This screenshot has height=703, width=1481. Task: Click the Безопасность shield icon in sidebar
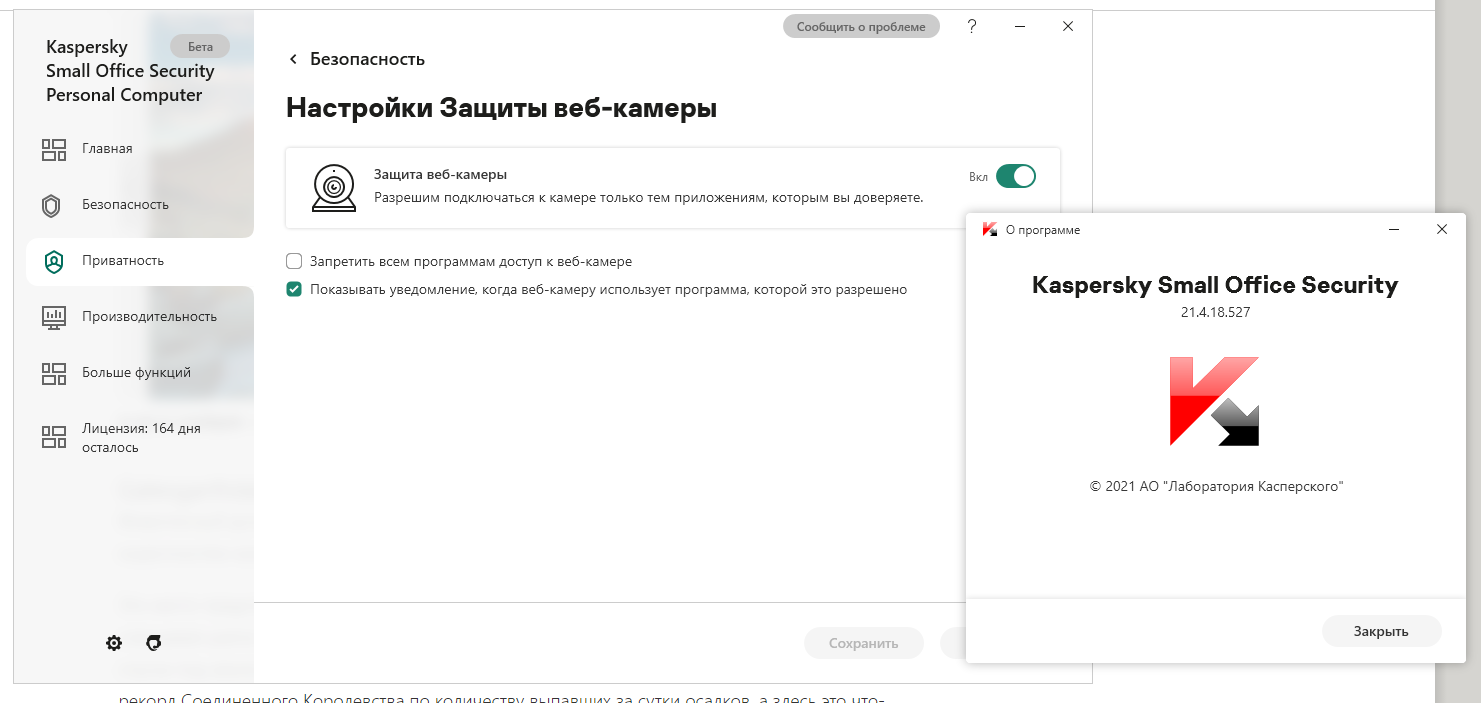(x=52, y=205)
